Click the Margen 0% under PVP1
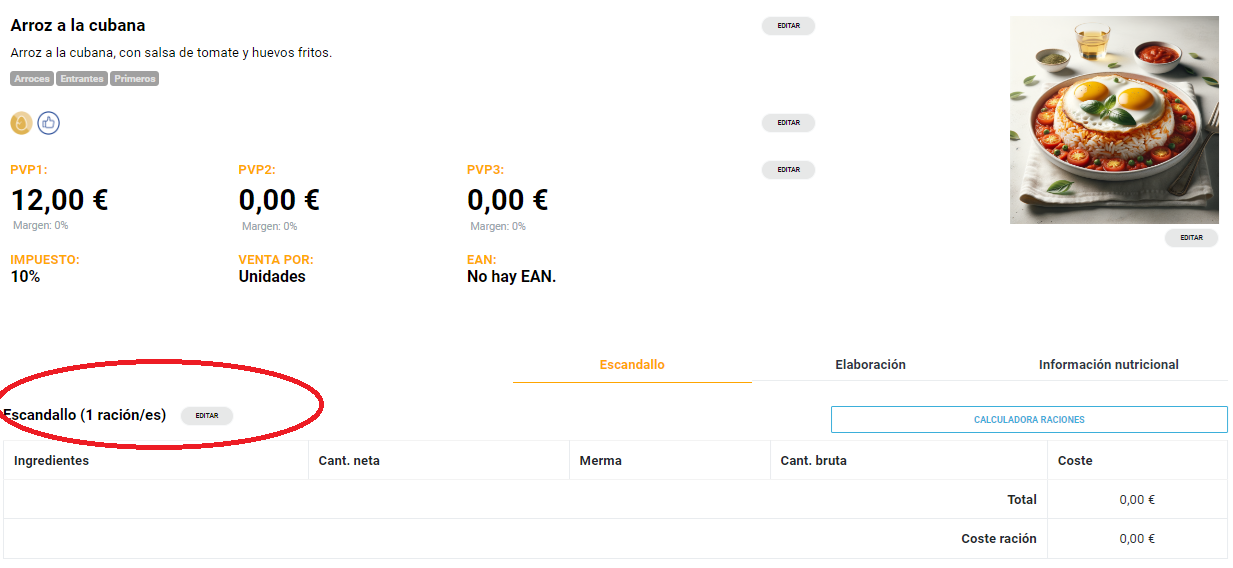 click(41, 226)
